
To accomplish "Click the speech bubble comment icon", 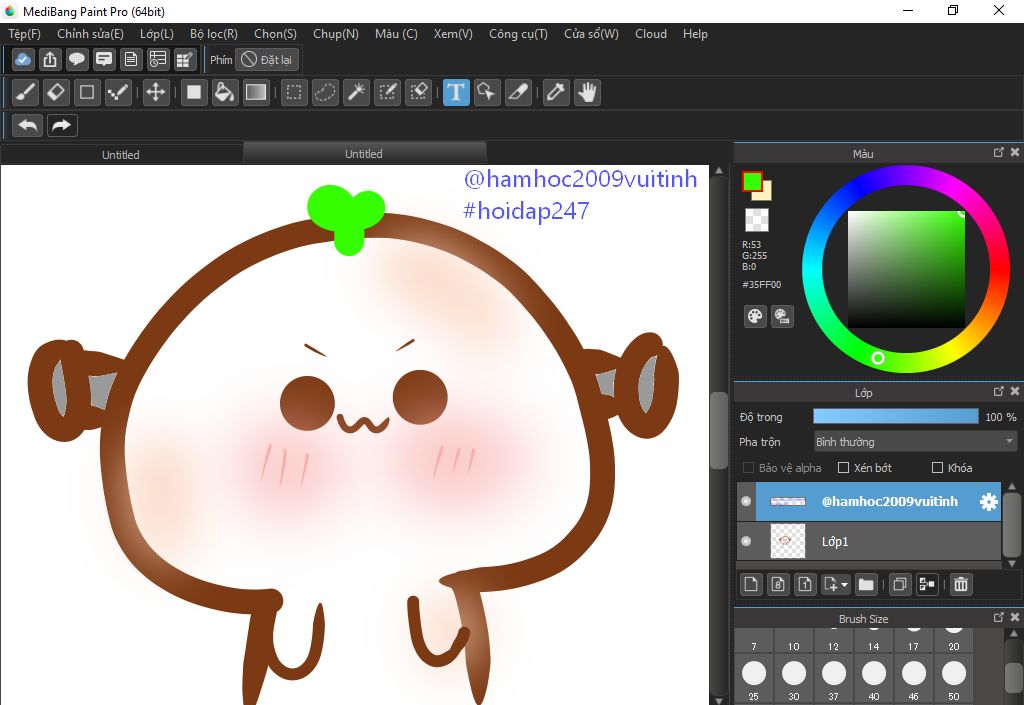I will pos(76,59).
